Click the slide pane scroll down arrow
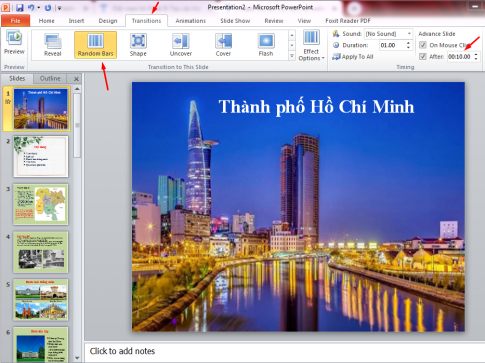The width and height of the screenshot is (485, 363). (77, 358)
